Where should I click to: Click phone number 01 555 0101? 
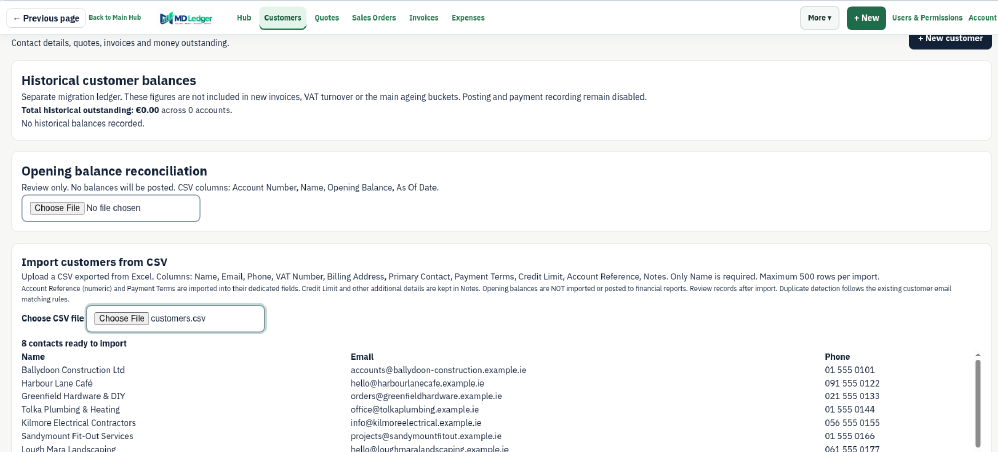850,370
